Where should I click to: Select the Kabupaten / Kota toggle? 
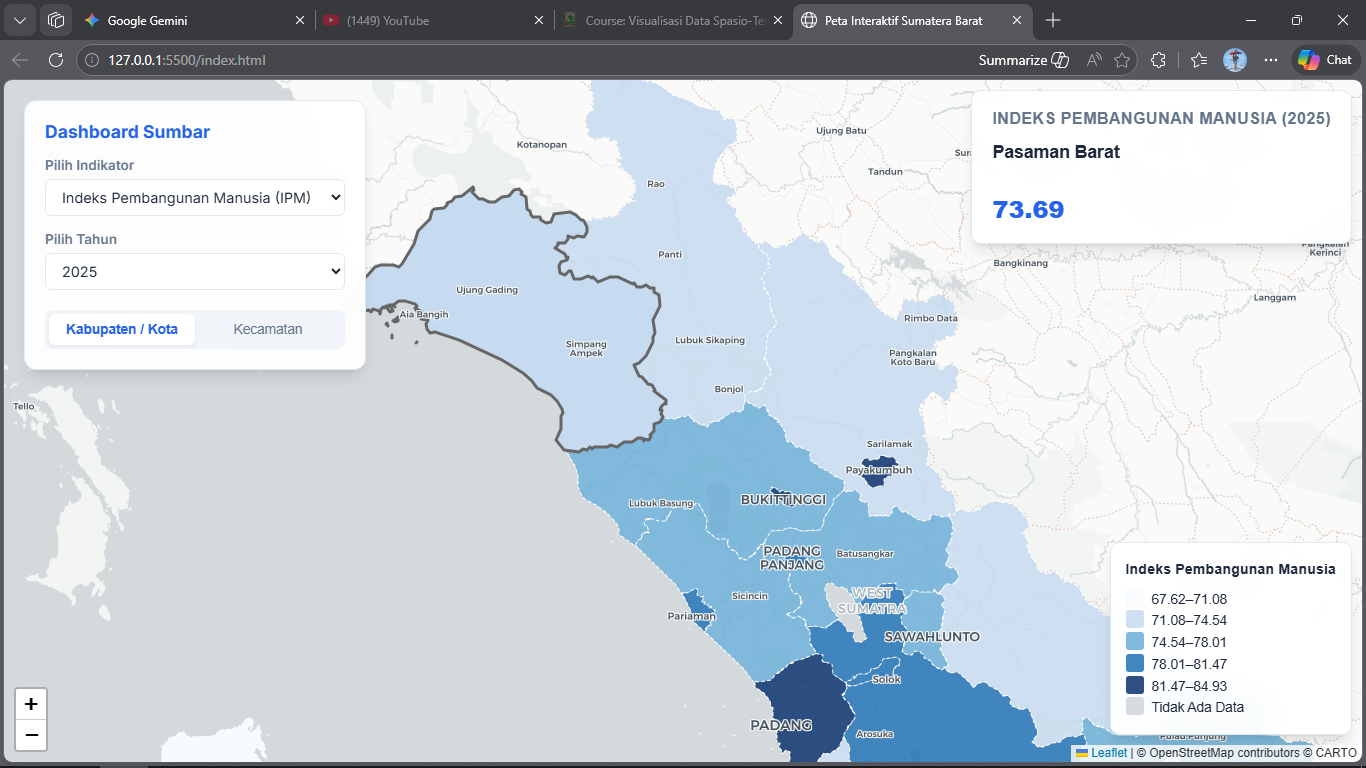click(122, 329)
